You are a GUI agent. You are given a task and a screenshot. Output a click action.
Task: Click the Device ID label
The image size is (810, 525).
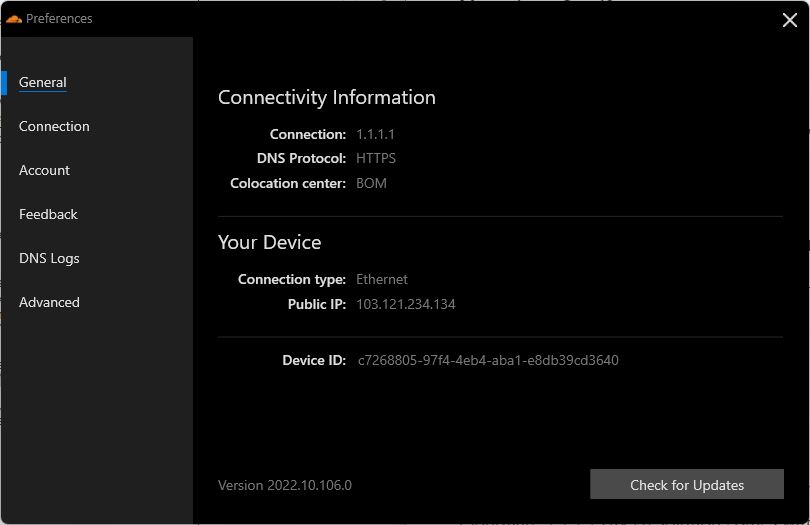tap(314, 360)
